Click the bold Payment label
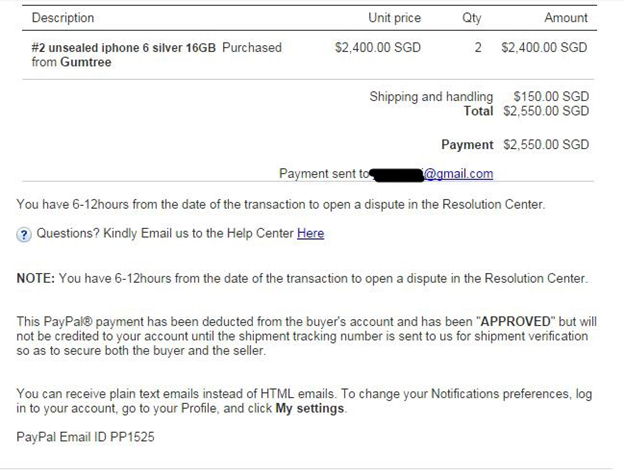Screen dimensions: 624x475 pyautogui.click(x=467, y=145)
